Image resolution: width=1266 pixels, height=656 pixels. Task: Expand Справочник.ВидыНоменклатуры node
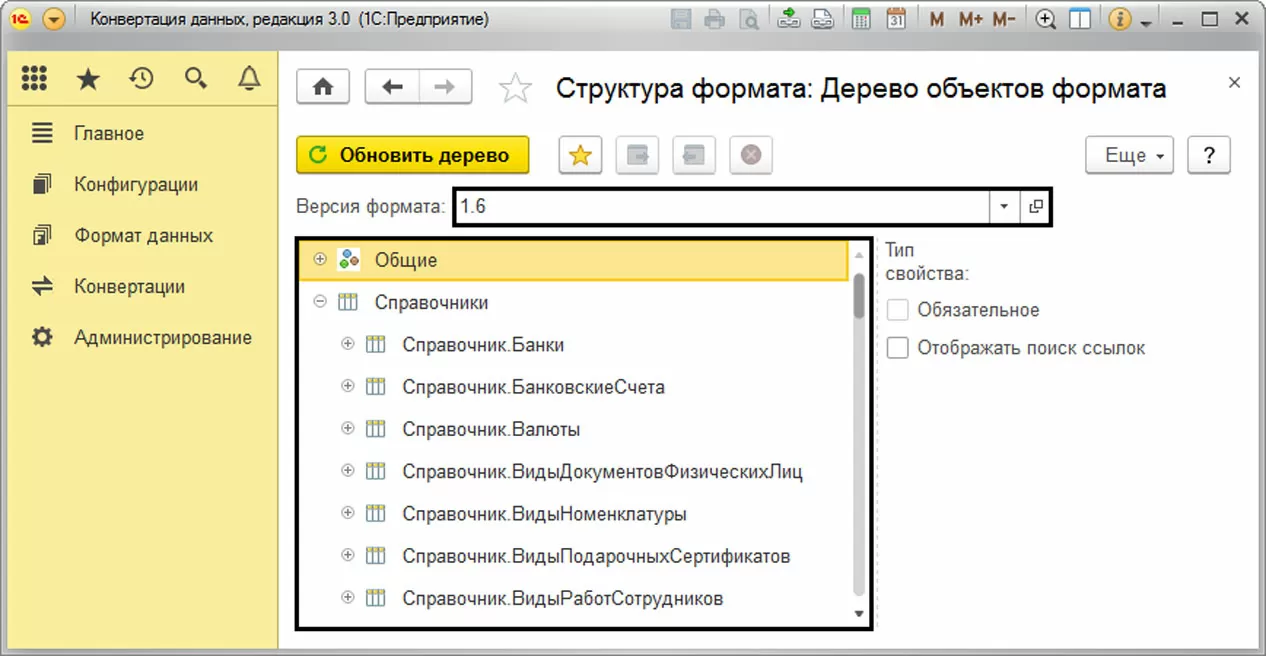(x=348, y=513)
